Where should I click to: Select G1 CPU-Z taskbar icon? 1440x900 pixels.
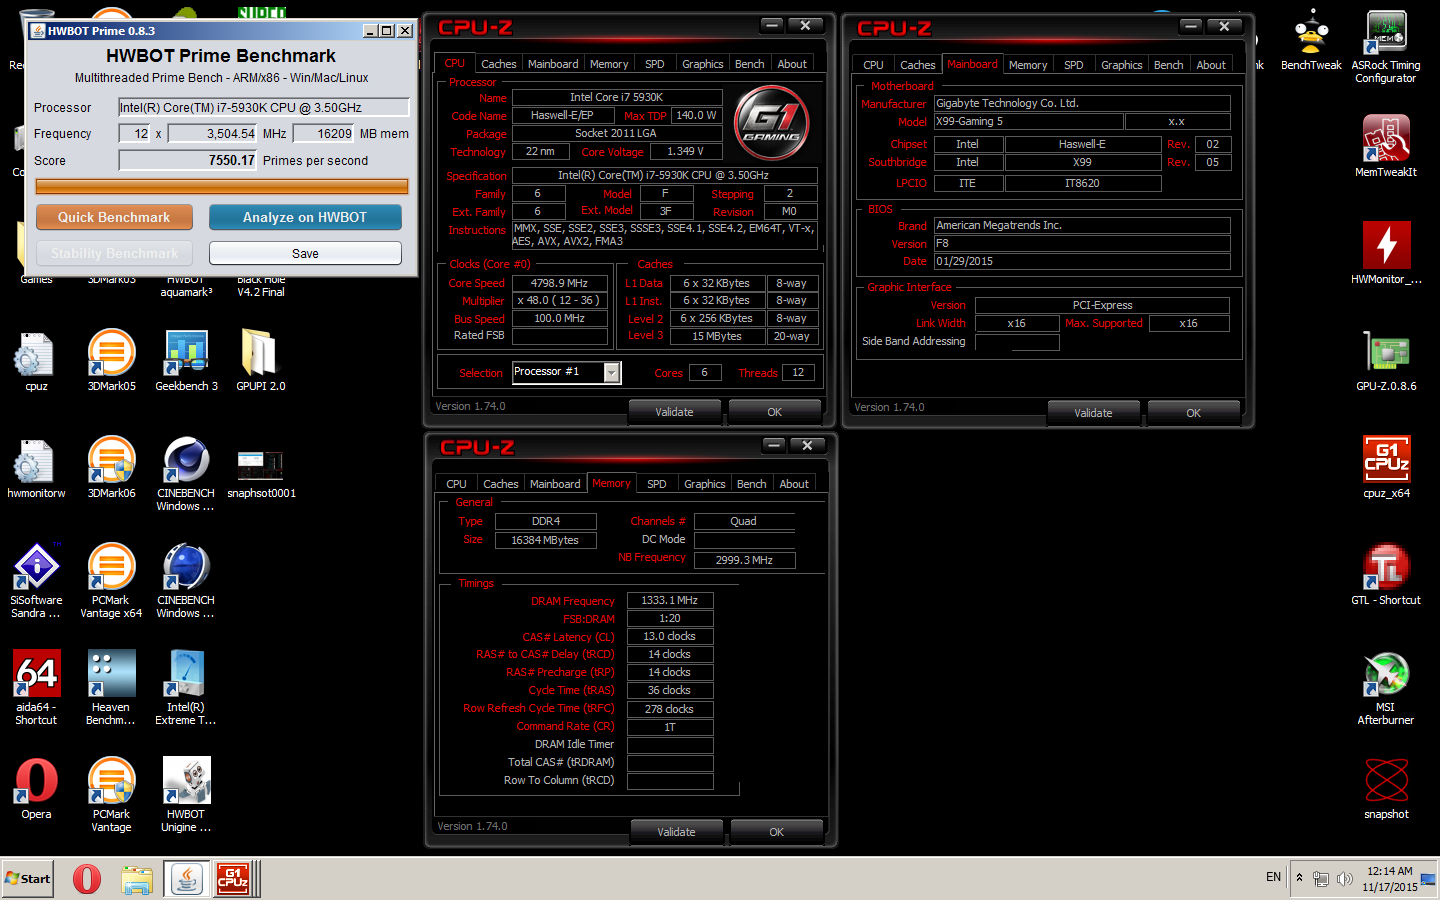[233, 879]
